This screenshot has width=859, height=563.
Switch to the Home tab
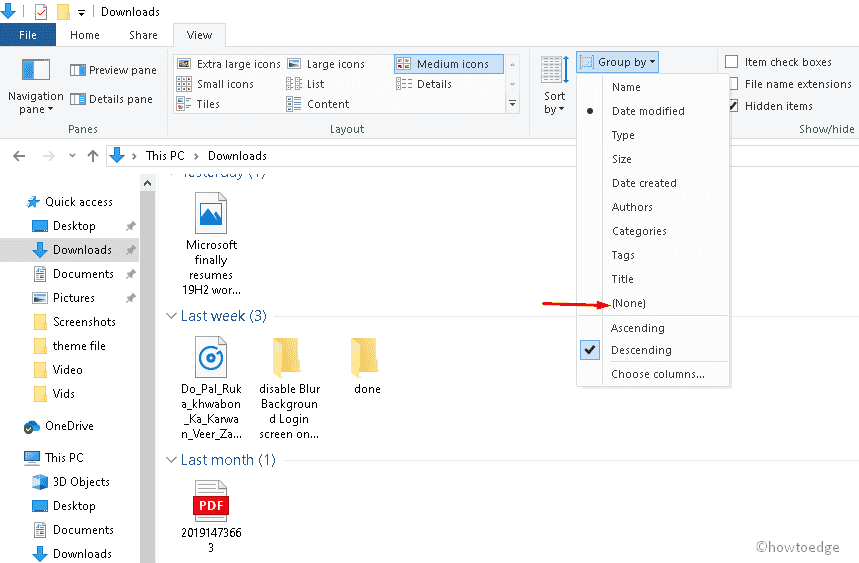(85, 35)
